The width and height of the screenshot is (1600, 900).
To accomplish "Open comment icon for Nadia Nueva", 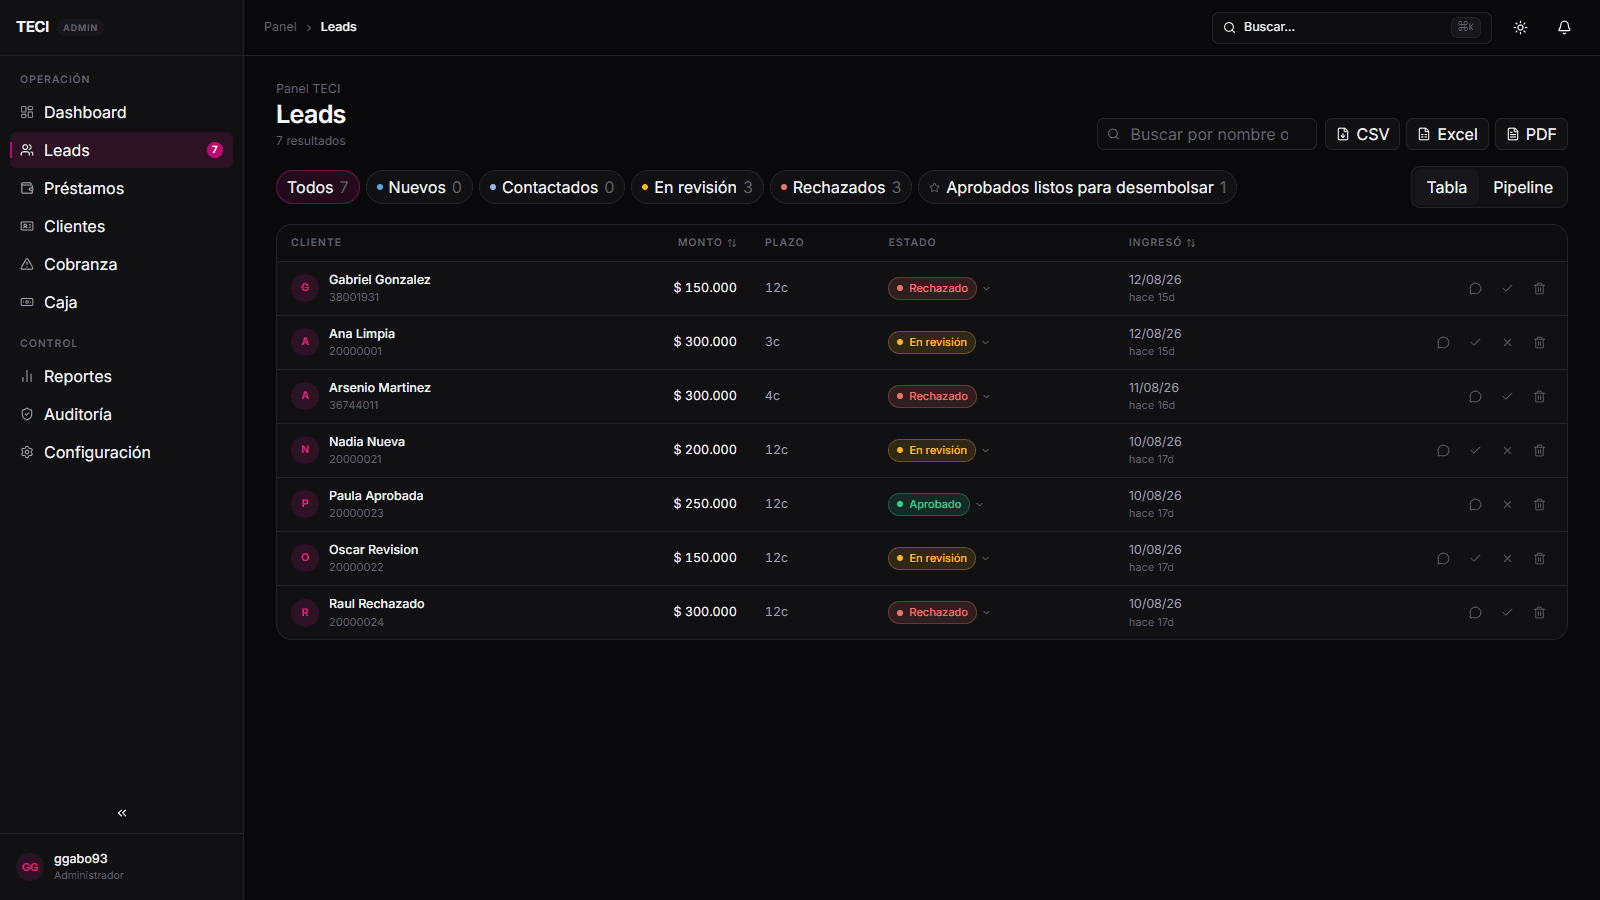I will coord(1443,451).
